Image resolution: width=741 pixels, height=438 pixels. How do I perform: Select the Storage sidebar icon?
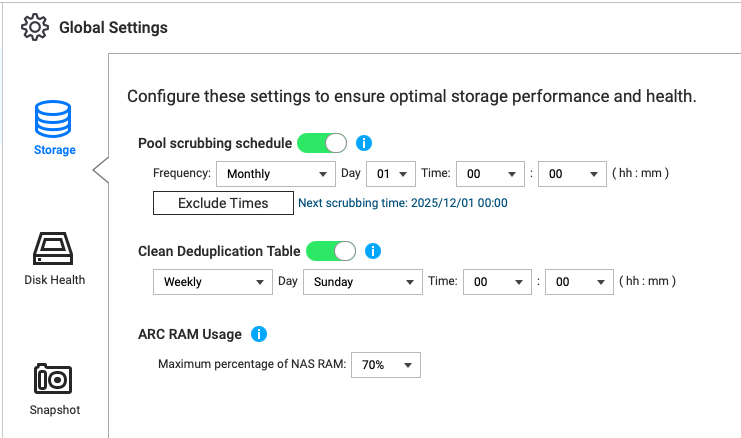(54, 118)
